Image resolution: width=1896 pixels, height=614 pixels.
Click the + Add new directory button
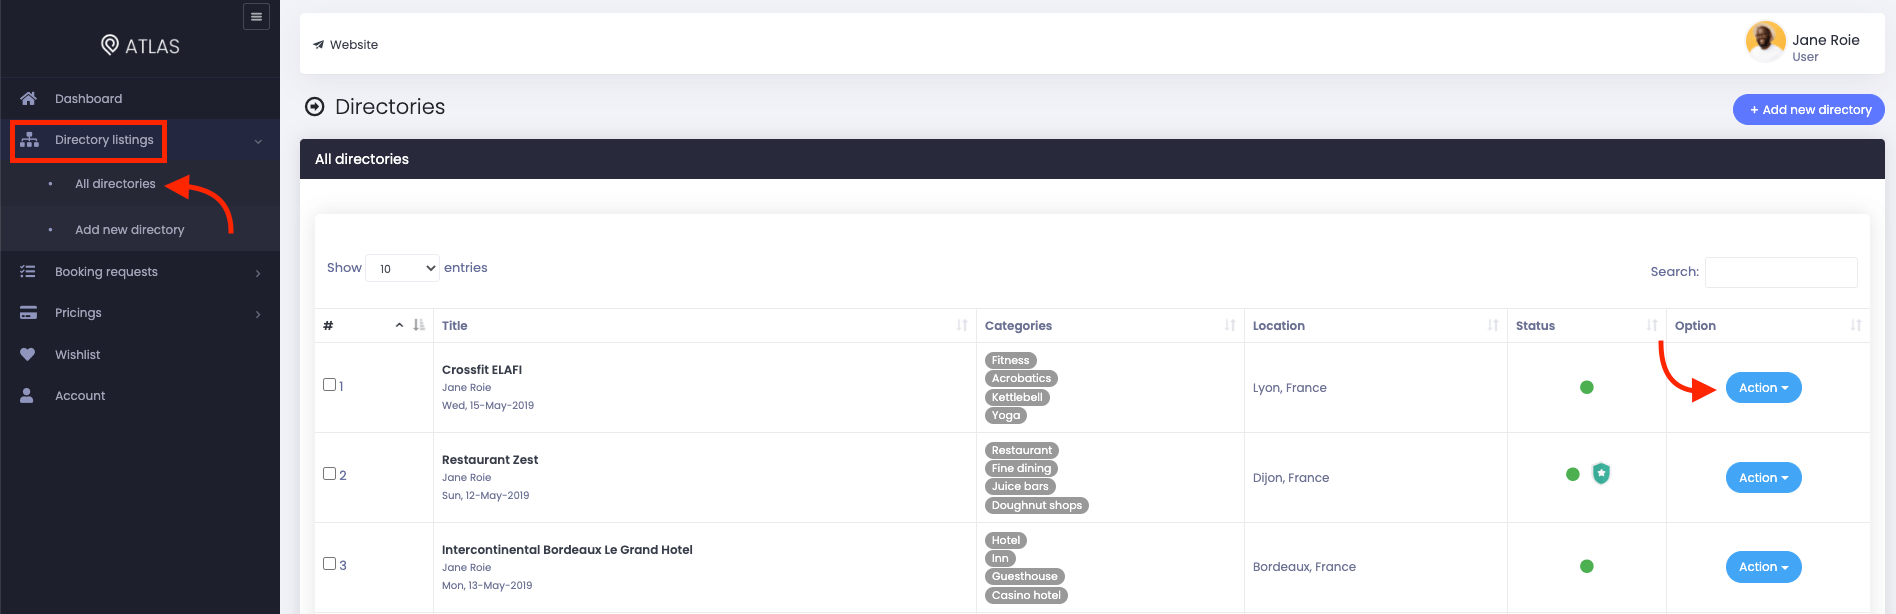tap(1809, 110)
